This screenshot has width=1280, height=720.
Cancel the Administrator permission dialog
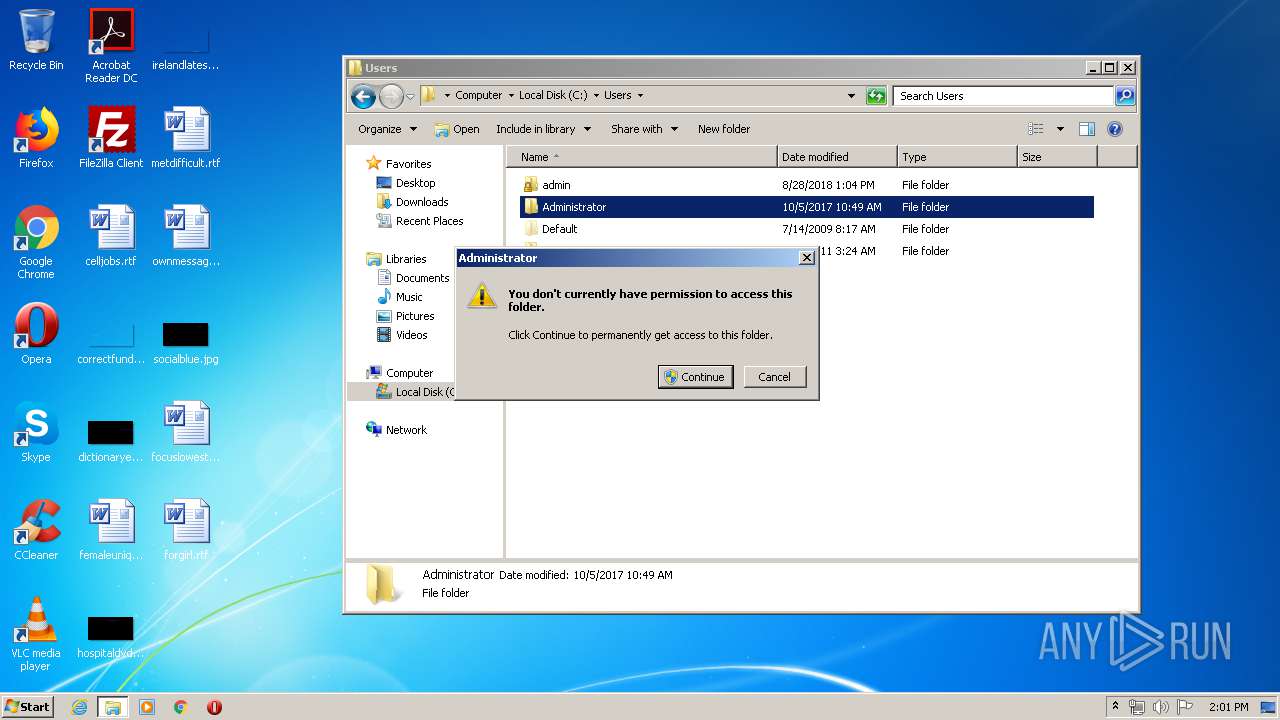coord(775,377)
